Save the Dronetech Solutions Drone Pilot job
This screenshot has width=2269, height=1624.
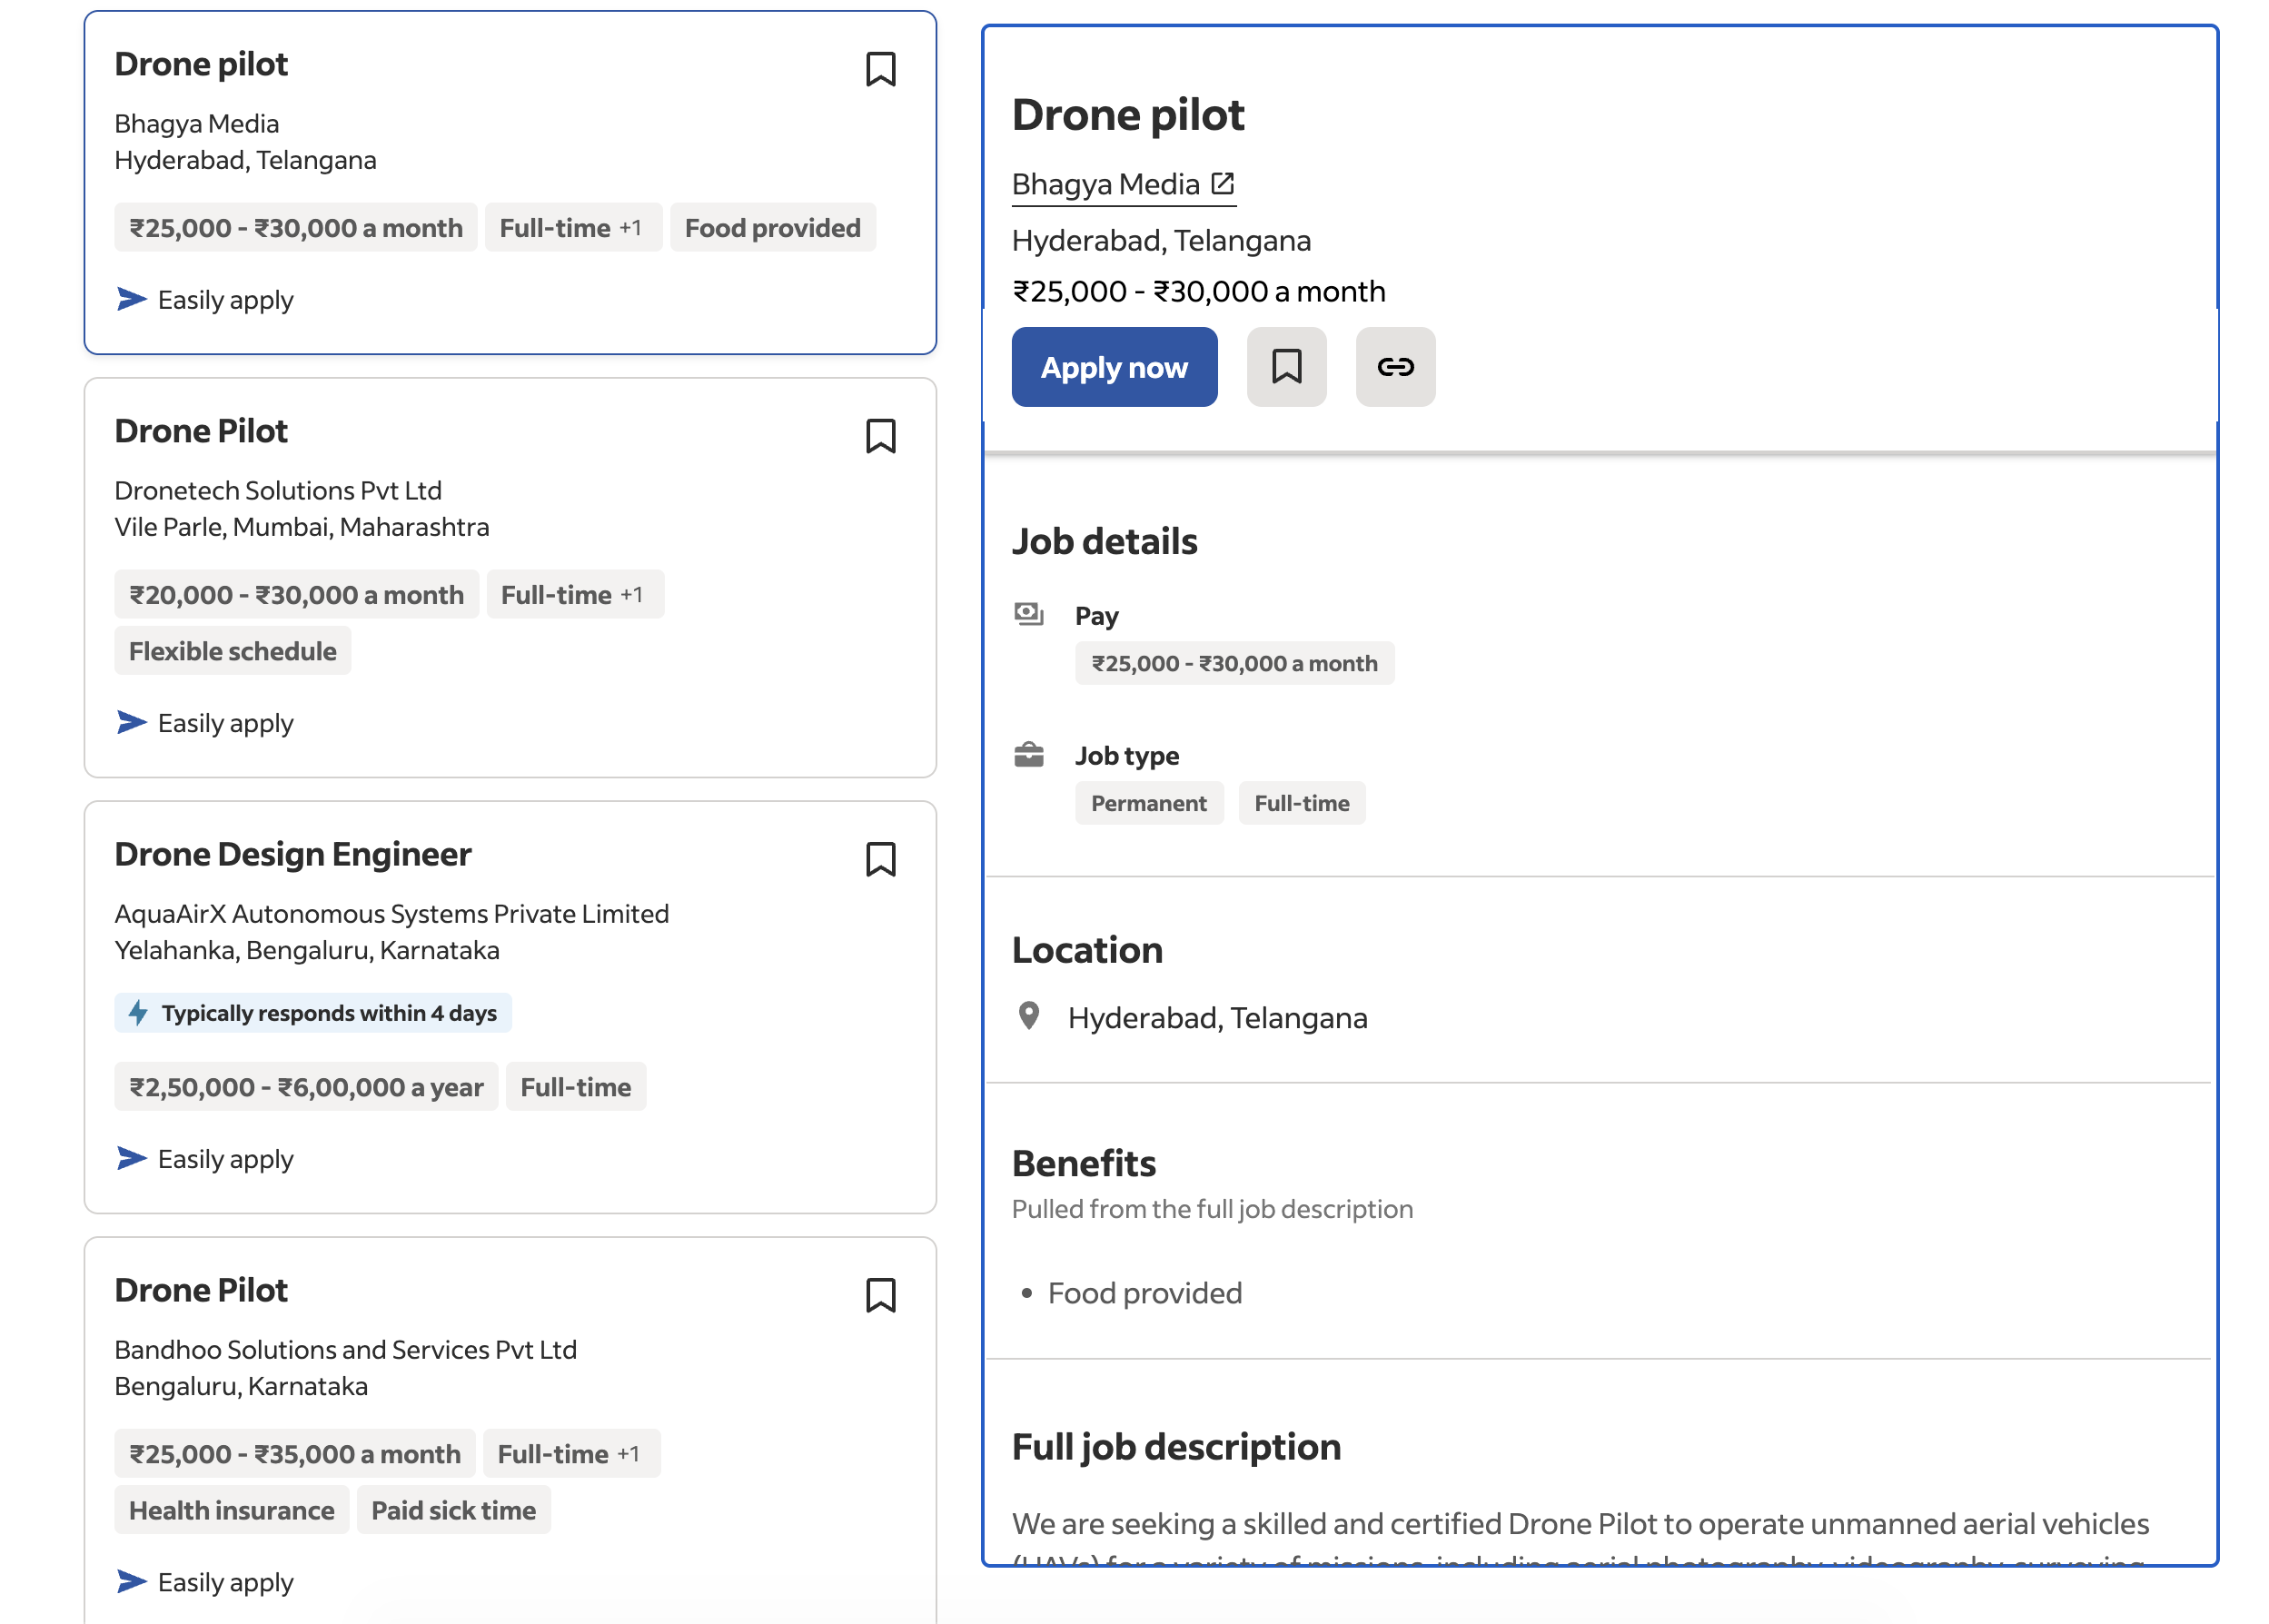pyautogui.click(x=879, y=436)
